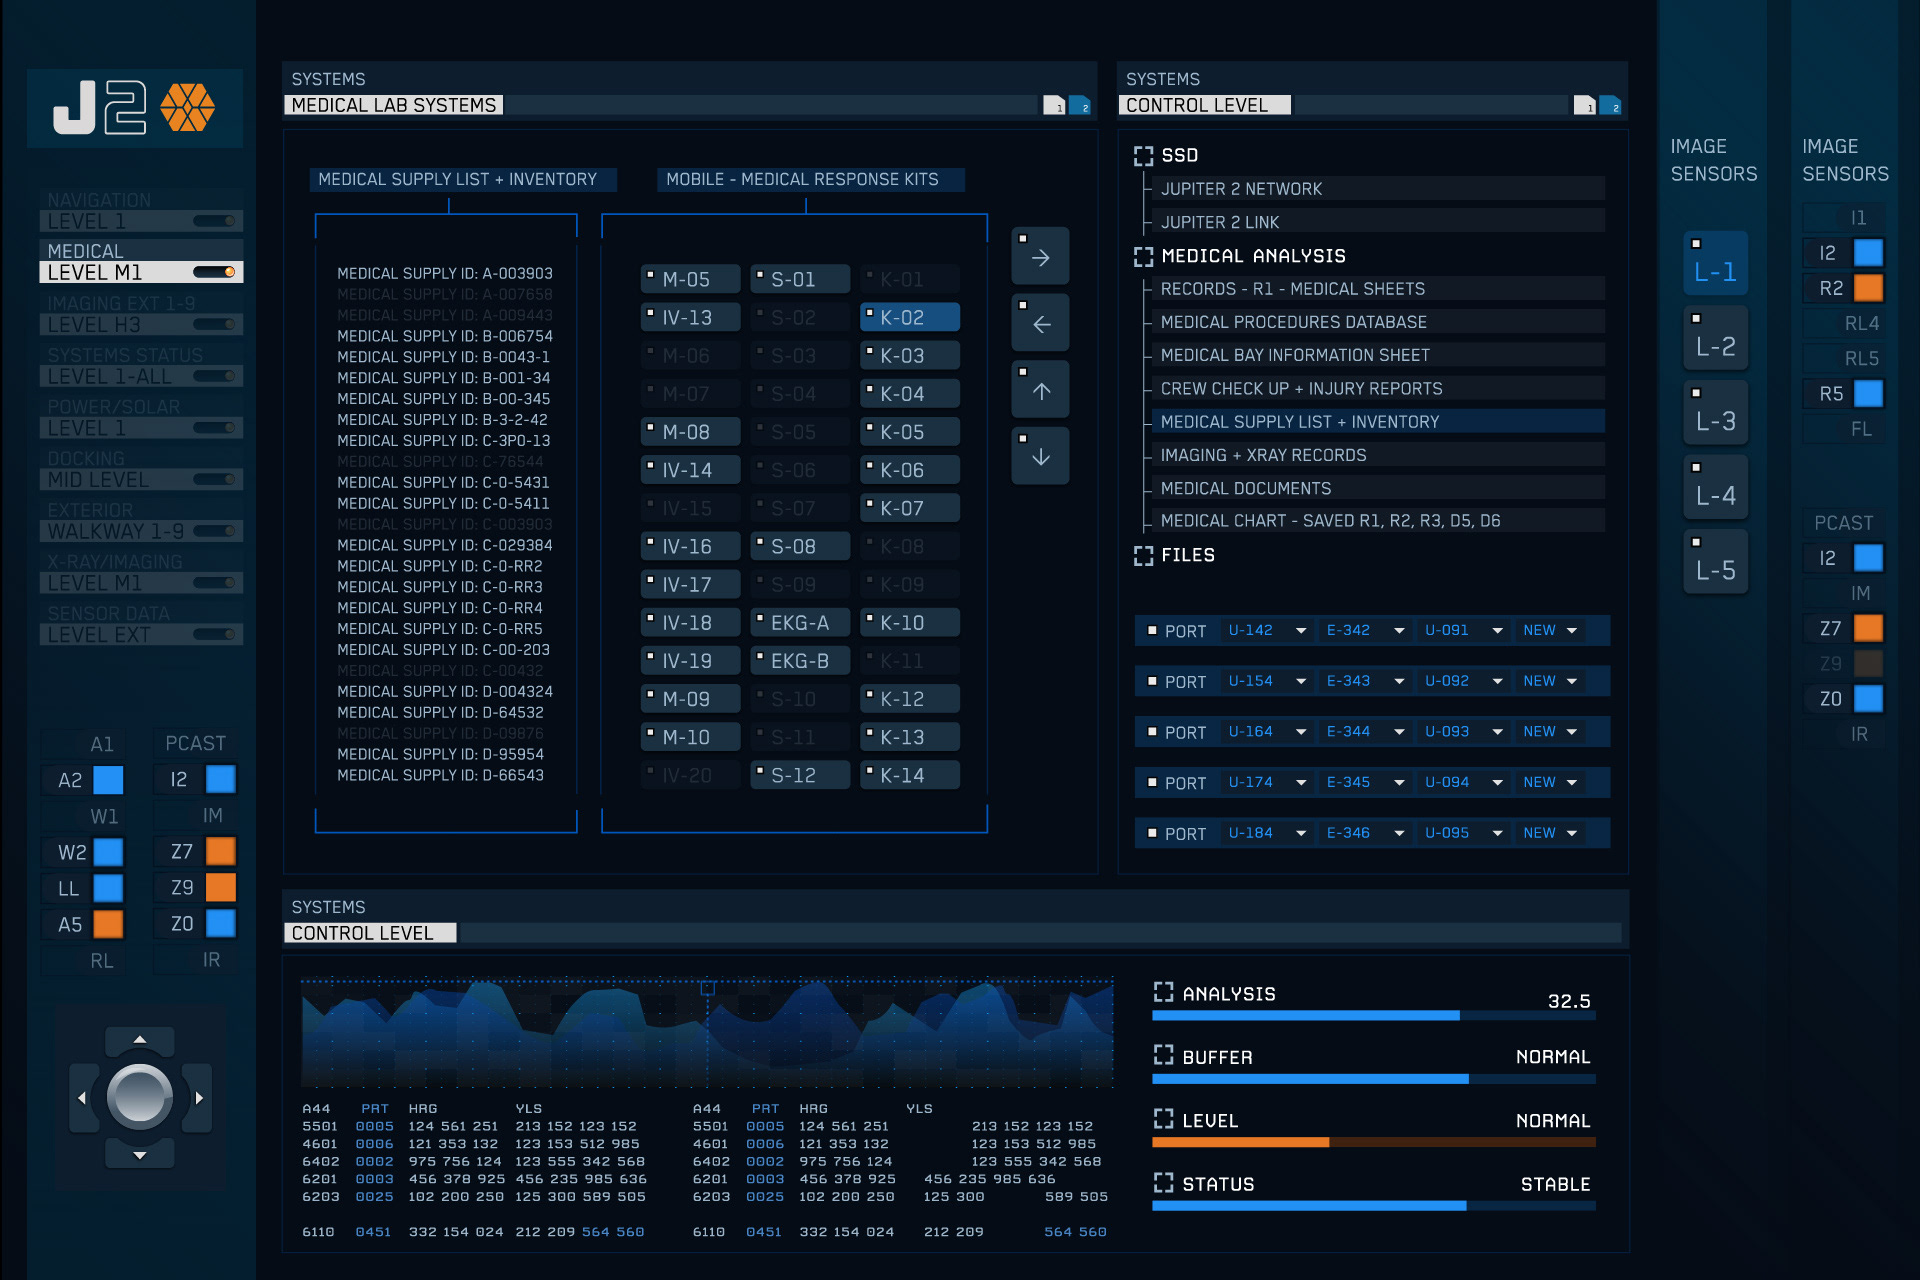The width and height of the screenshot is (1920, 1280).
Task: Toggle the Navigation Level 1 switch
Action: (214, 221)
